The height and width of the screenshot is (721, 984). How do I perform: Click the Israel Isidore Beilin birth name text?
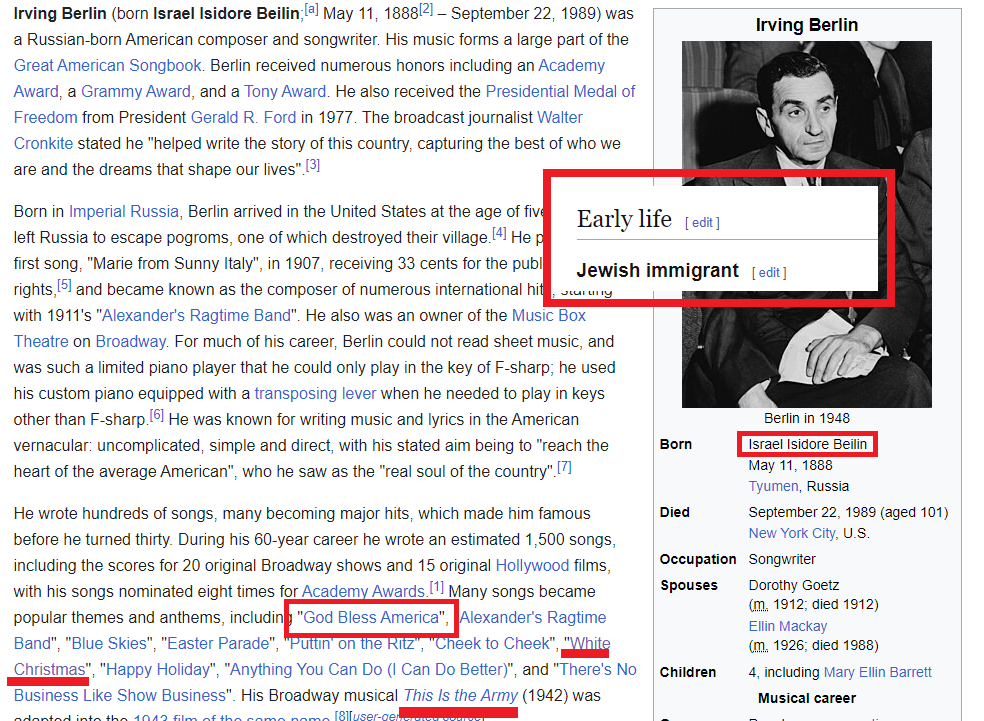[807, 444]
